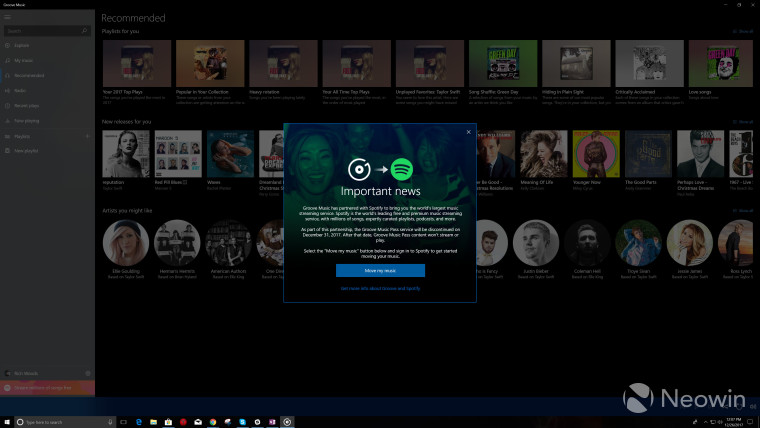Show all Playlists for you

[743, 32]
